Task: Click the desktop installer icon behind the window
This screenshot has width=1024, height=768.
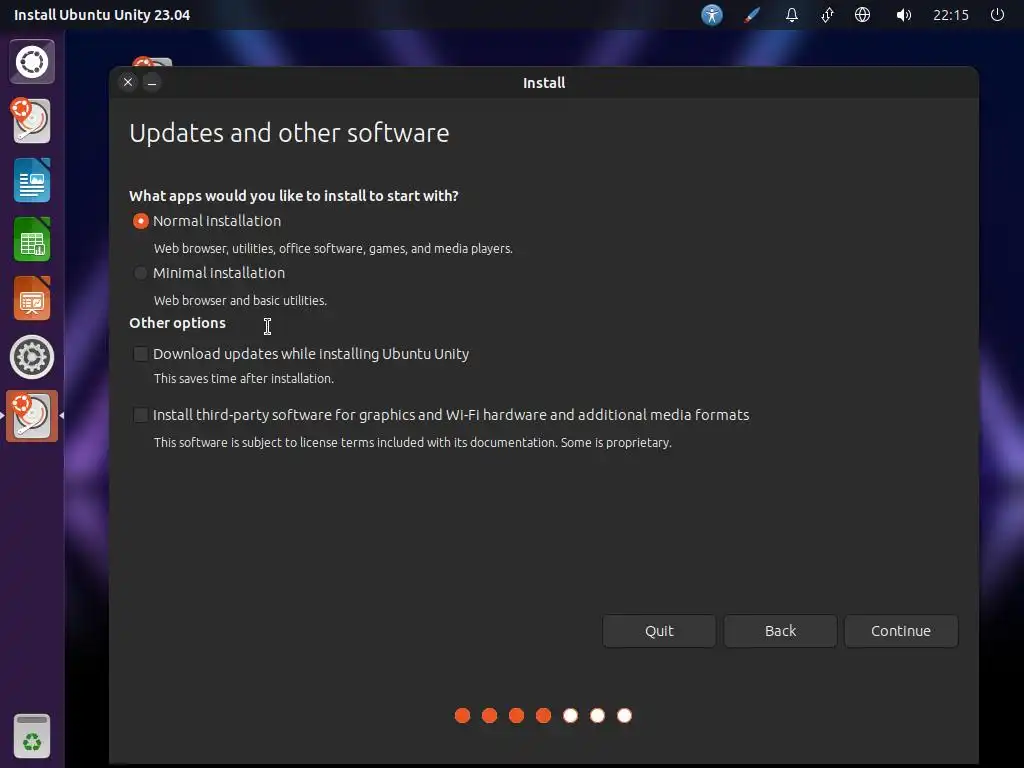Action: [152, 62]
